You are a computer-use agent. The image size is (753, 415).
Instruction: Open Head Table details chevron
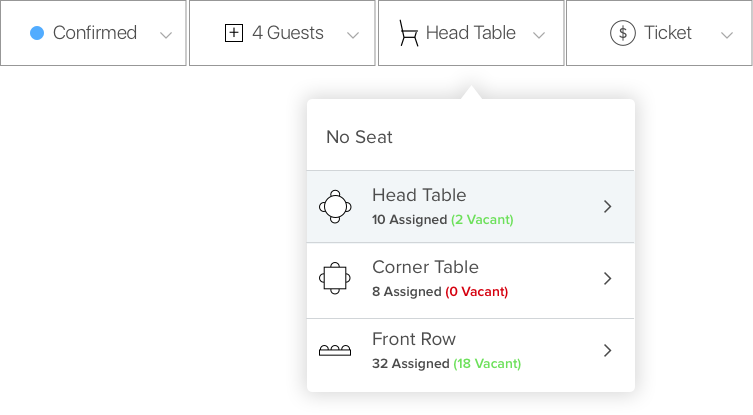(607, 207)
